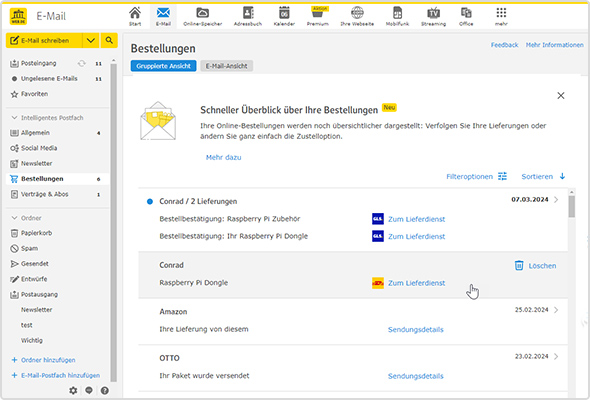Collapse the Intelligentes Postfach section
Image resolution: width=590 pixels, height=400 pixels.
(14, 118)
